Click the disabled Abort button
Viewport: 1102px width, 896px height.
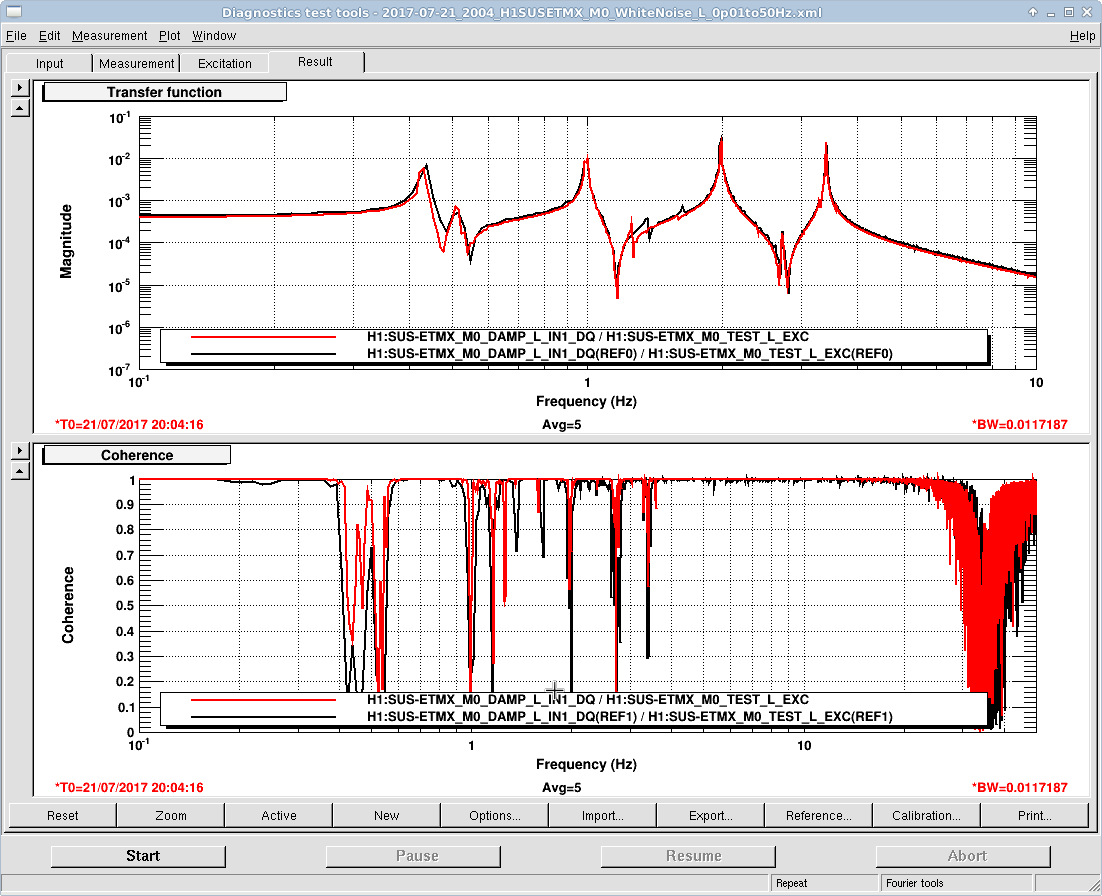(x=963, y=856)
